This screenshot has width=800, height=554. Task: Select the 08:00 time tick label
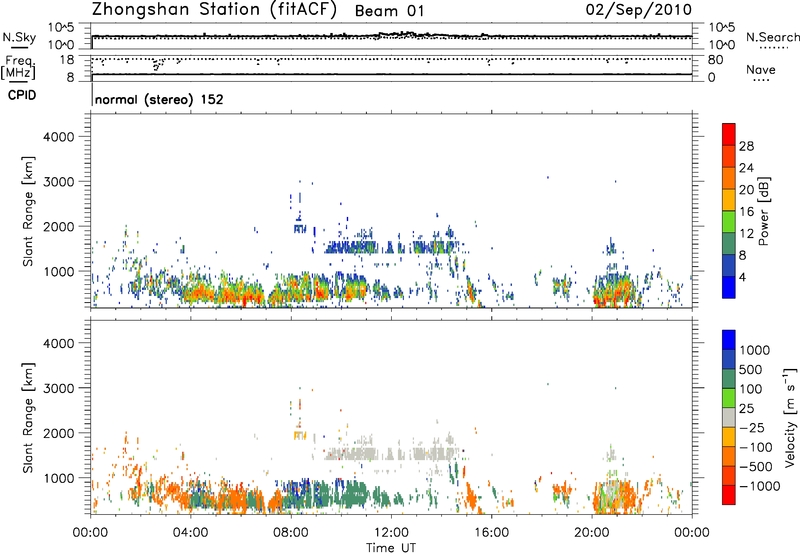pyautogui.click(x=291, y=533)
